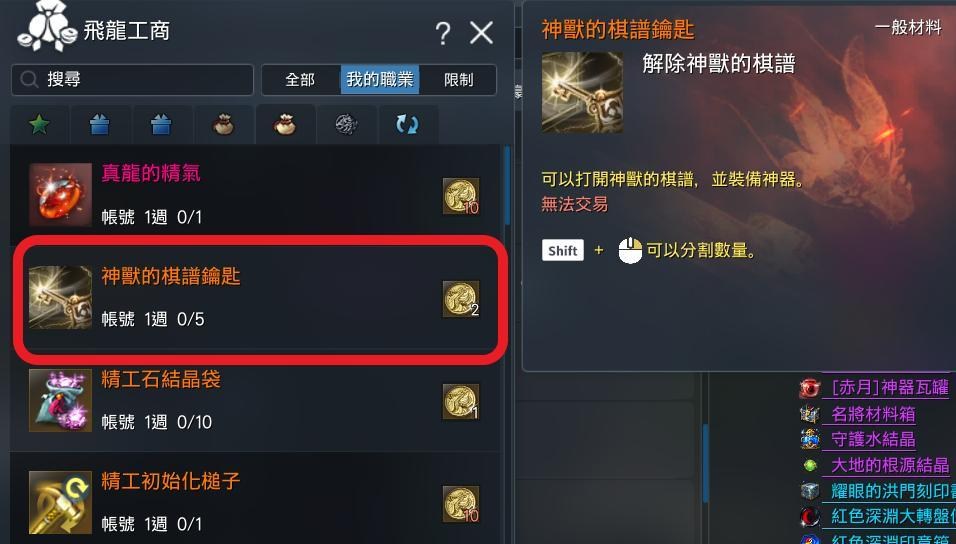This screenshot has height=544, width=956.
Task: Open the [赤月]神器瓦罐 link
Action: [x=890, y=387]
